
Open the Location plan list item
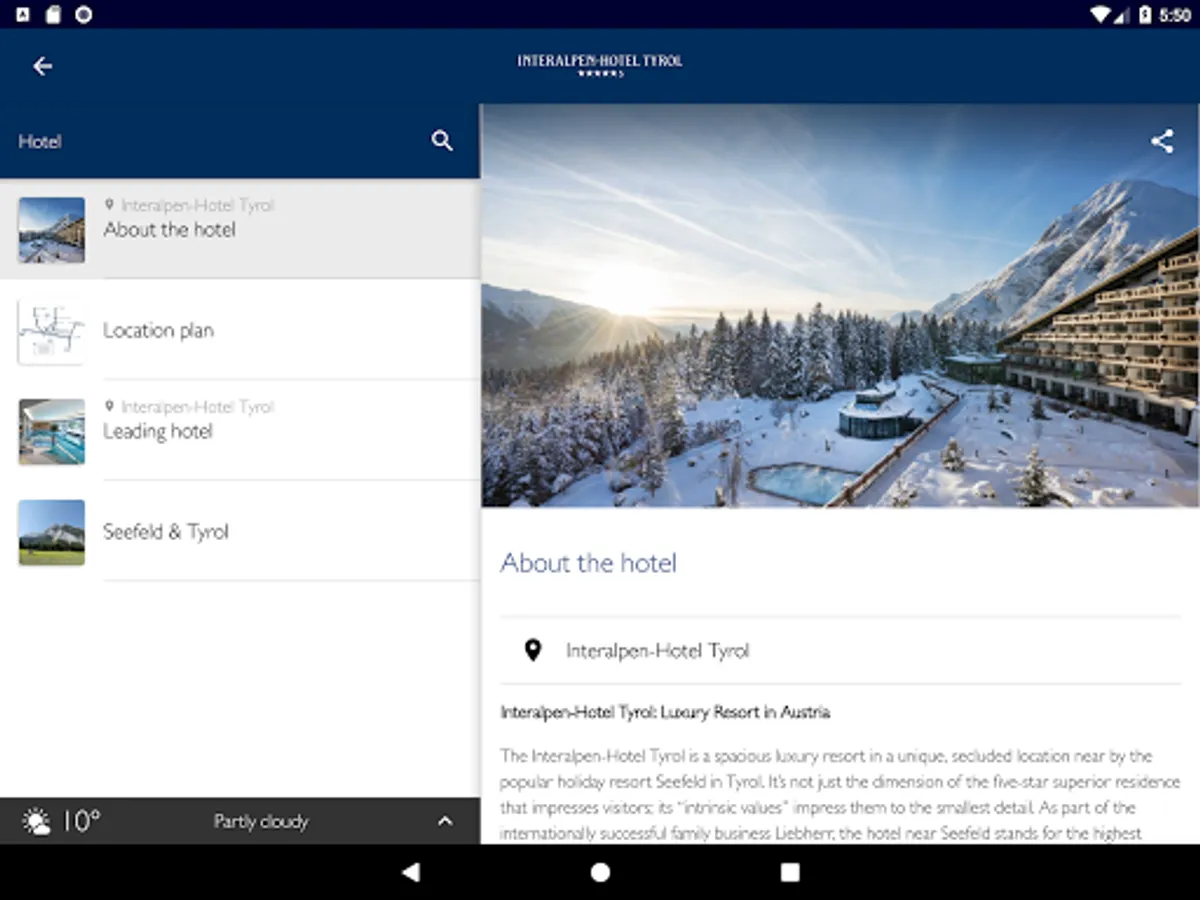pos(240,330)
